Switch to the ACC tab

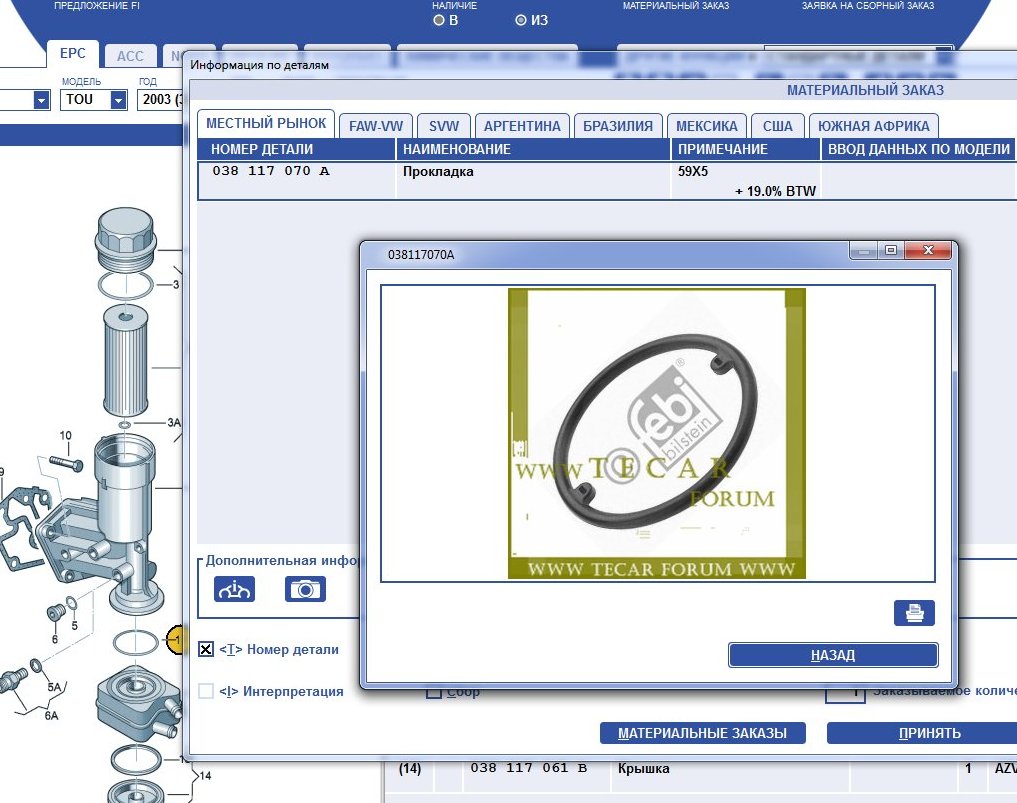click(130, 56)
